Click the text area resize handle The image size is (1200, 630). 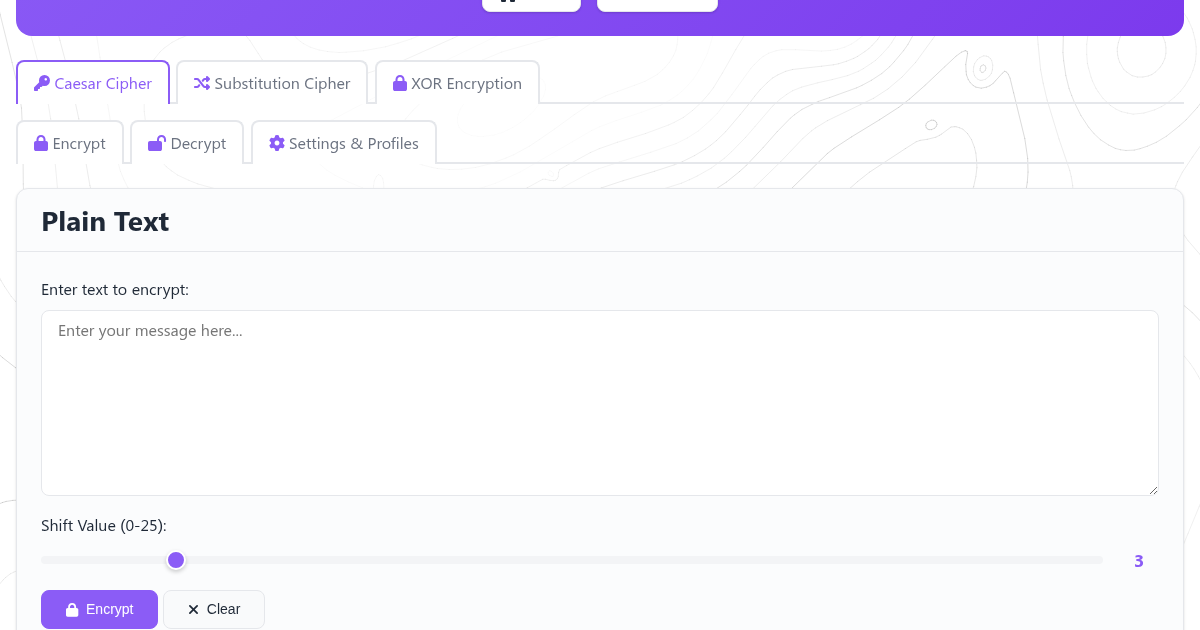coord(1153,490)
